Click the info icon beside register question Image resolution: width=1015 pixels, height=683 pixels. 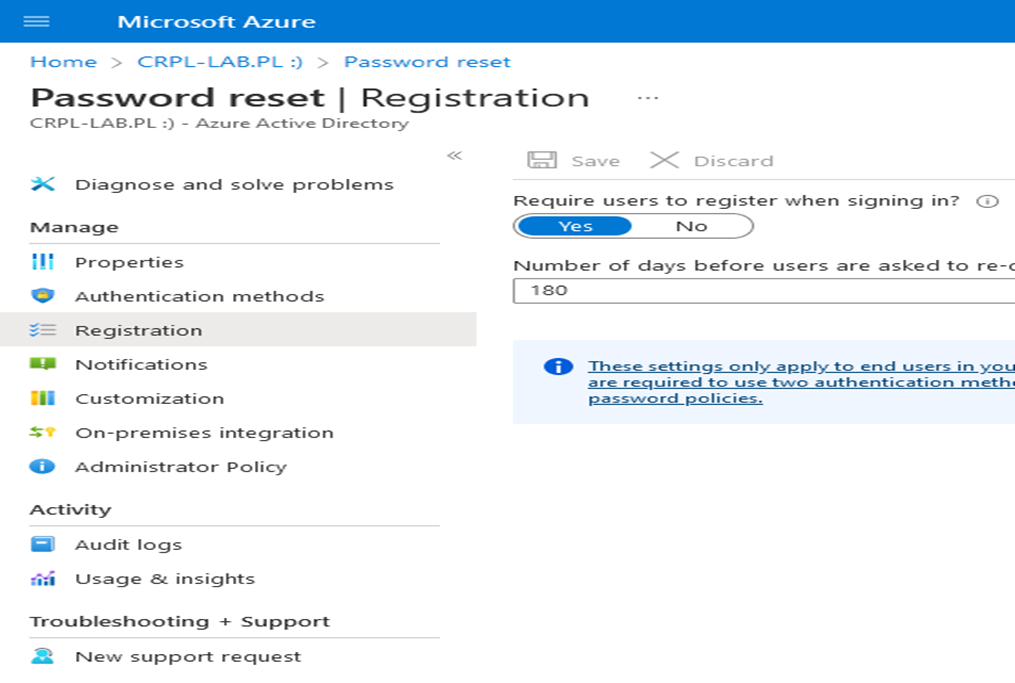tap(987, 201)
